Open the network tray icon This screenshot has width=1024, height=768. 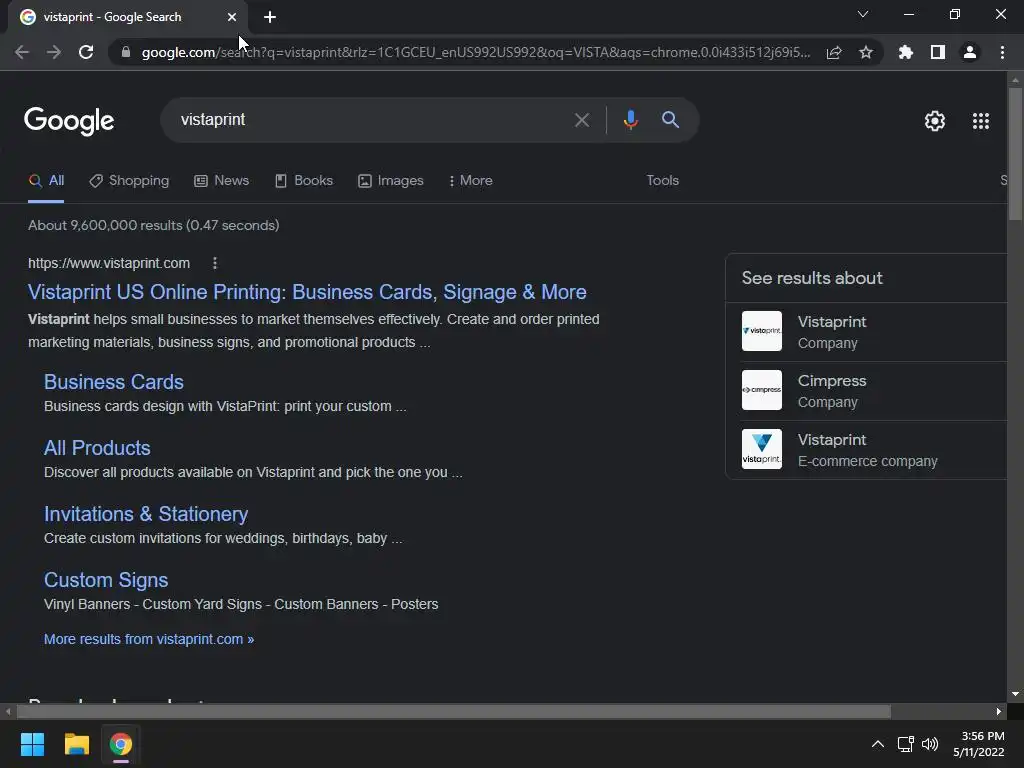click(905, 744)
